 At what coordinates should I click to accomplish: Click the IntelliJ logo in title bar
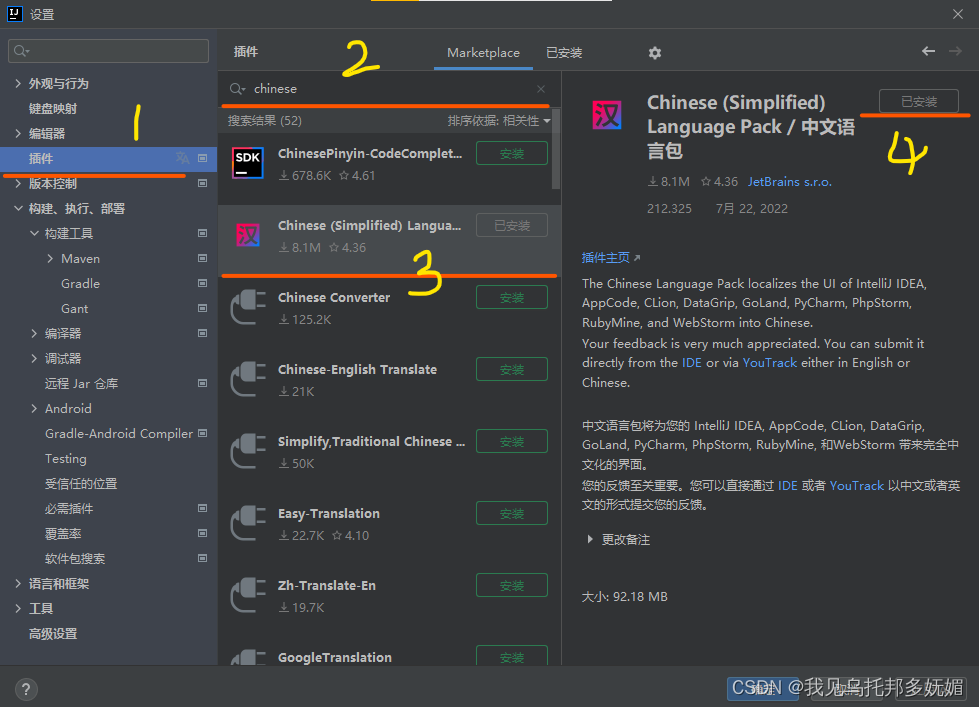tap(14, 14)
